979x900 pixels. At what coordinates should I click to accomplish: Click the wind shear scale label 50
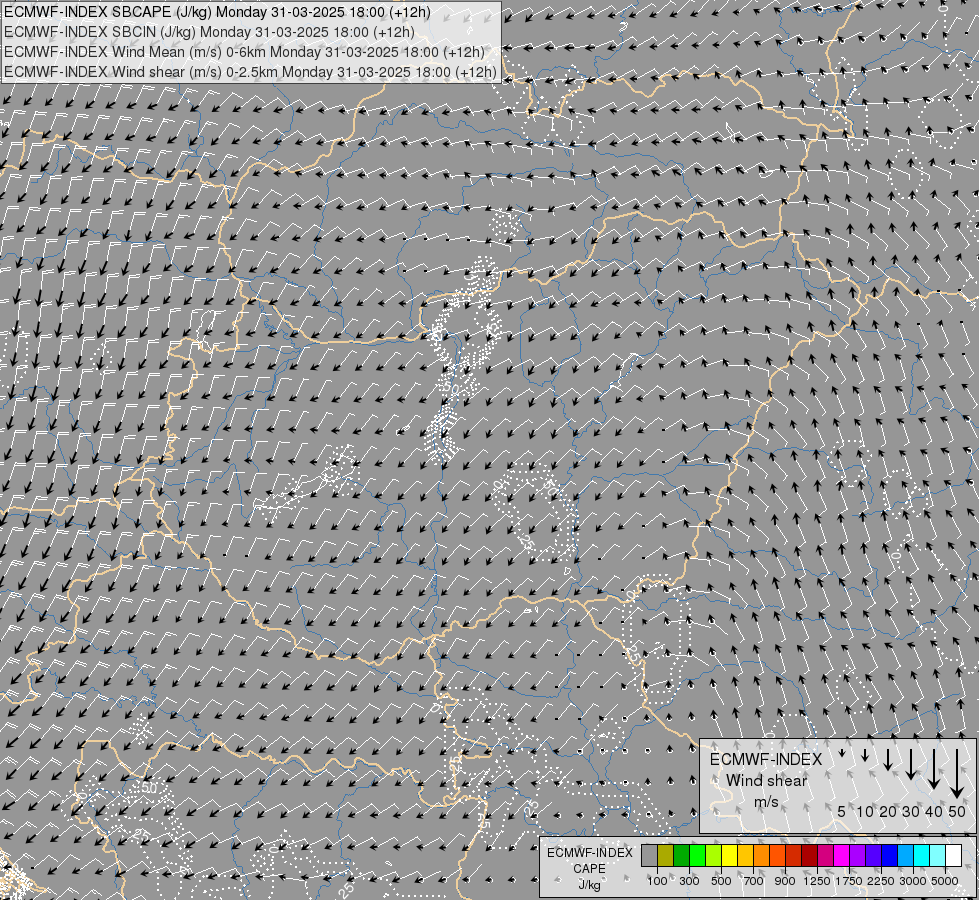[957, 811]
